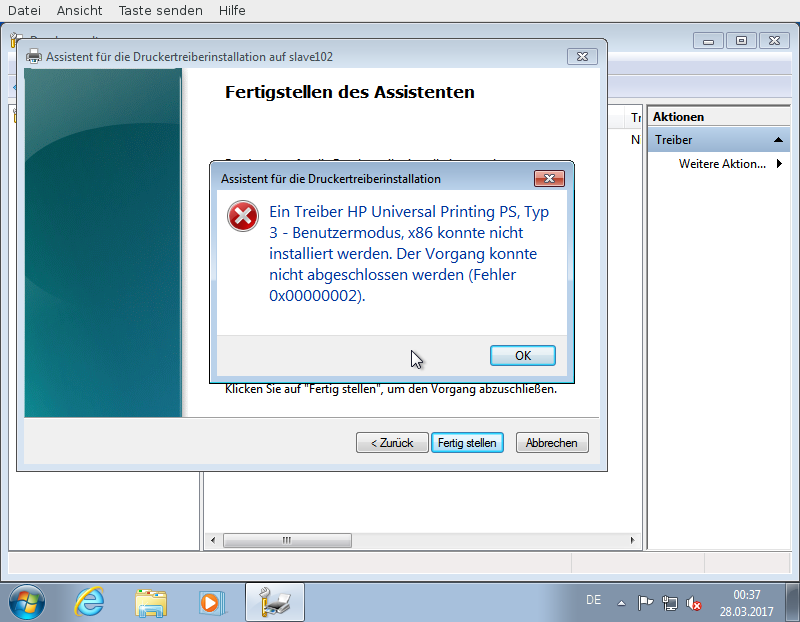
Task: Click OK in the error dialog
Action: click(522, 356)
